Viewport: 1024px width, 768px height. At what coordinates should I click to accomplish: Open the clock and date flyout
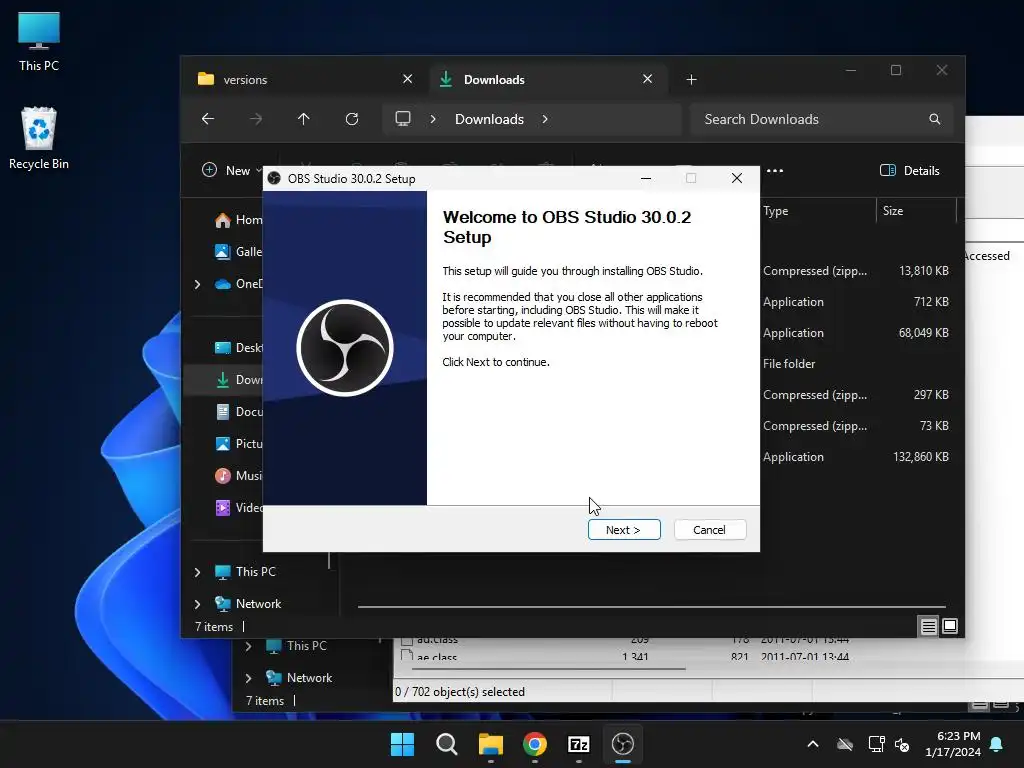[953, 744]
